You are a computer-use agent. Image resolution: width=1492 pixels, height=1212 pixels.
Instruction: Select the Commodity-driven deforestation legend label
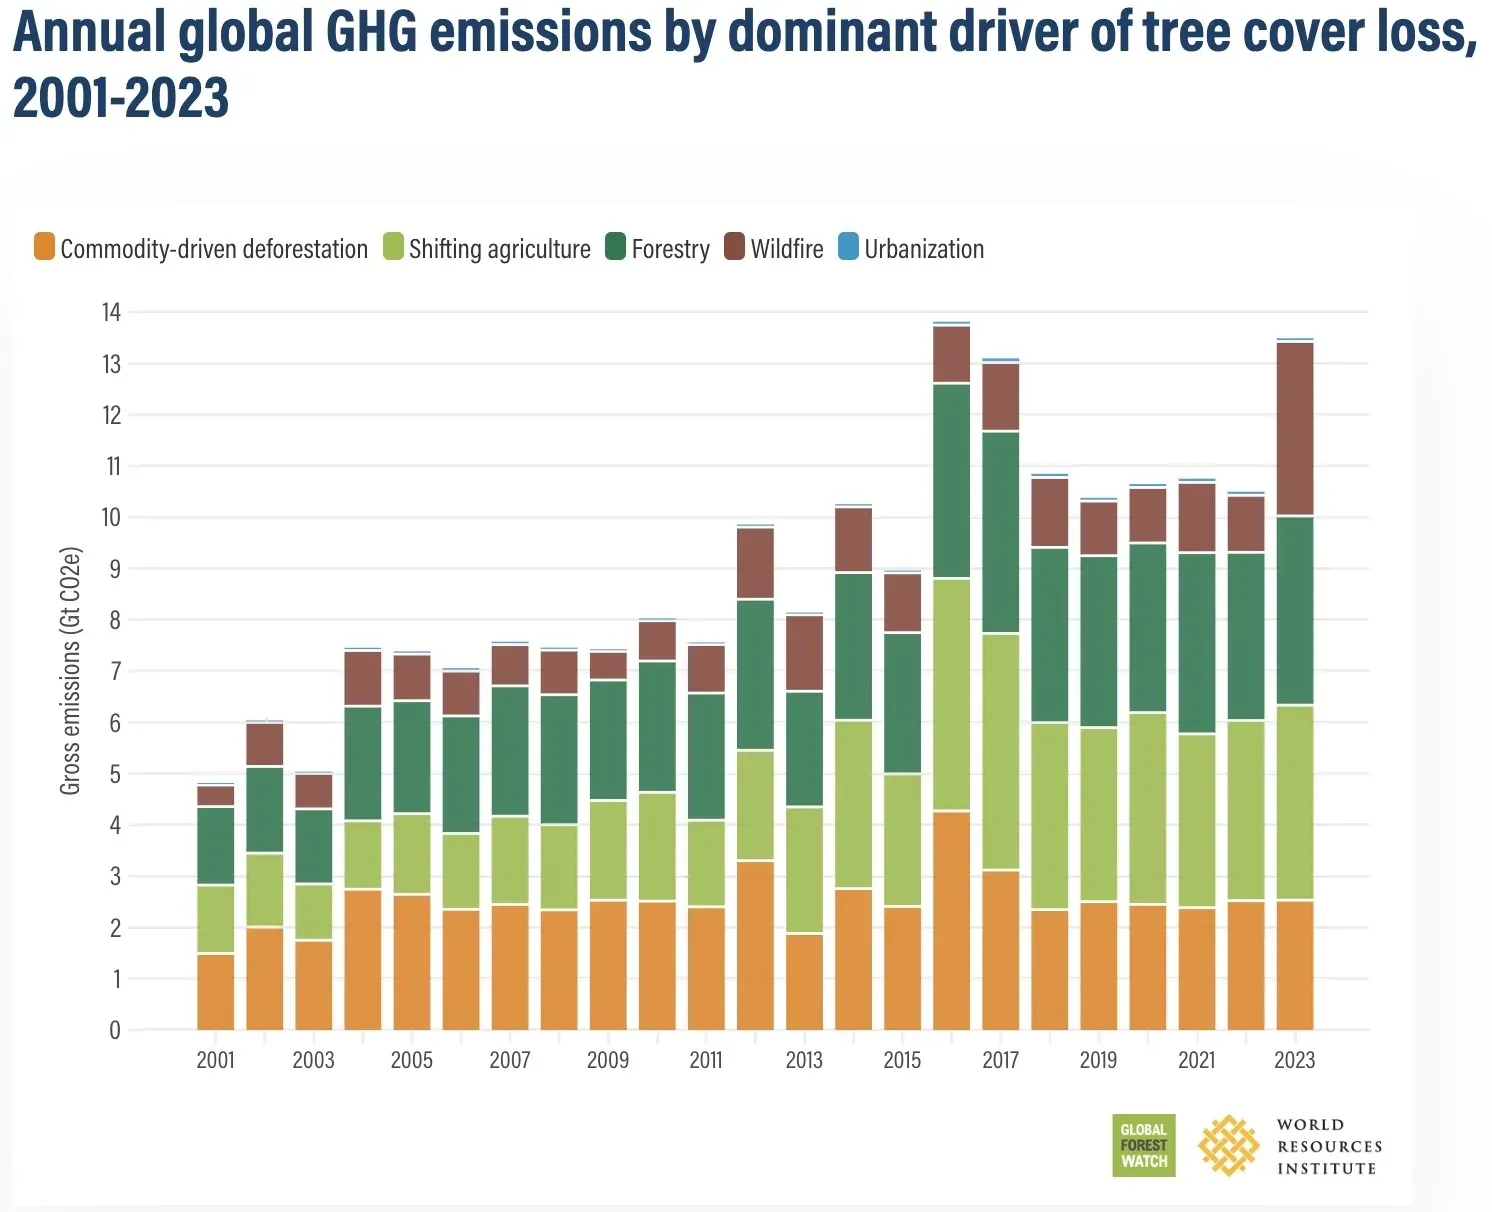[x=214, y=249]
